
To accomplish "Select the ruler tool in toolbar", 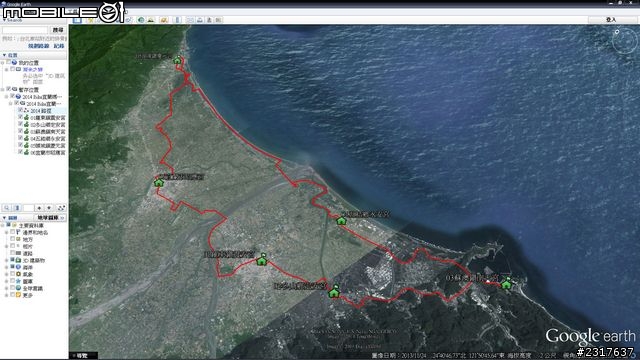I will 177,20.
